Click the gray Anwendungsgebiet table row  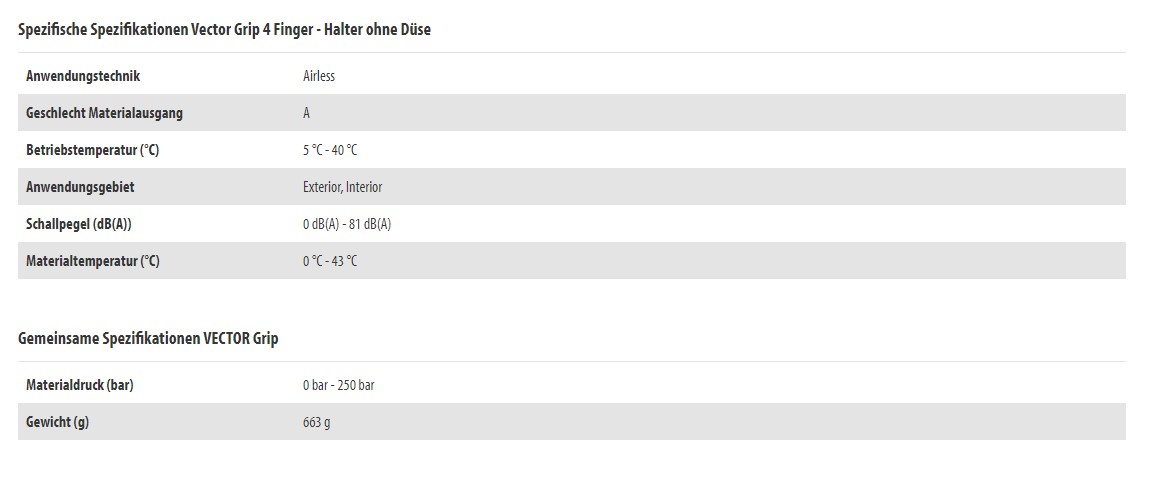(x=572, y=187)
